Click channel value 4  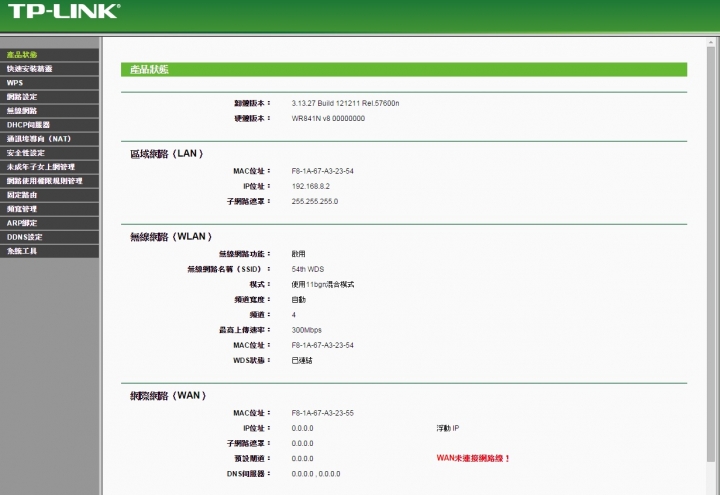coord(294,315)
